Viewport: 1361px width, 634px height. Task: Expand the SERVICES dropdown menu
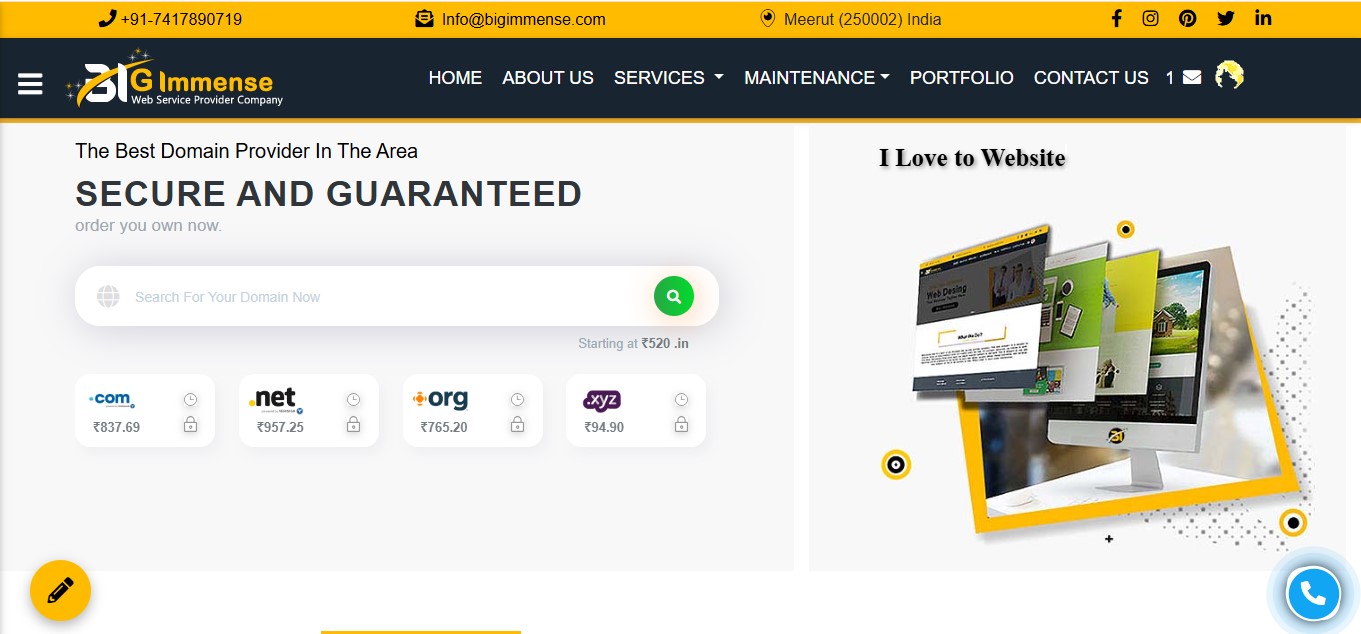coord(668,78)
